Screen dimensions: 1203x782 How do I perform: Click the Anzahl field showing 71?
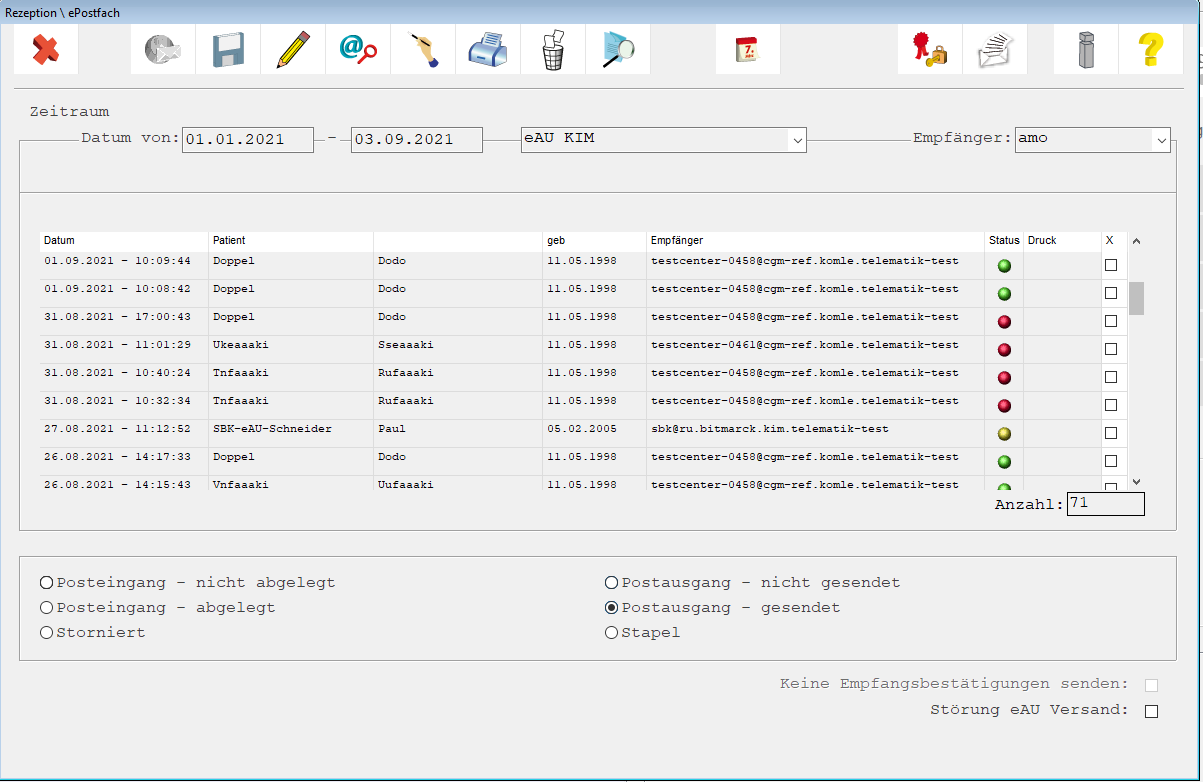(1105, 504)
